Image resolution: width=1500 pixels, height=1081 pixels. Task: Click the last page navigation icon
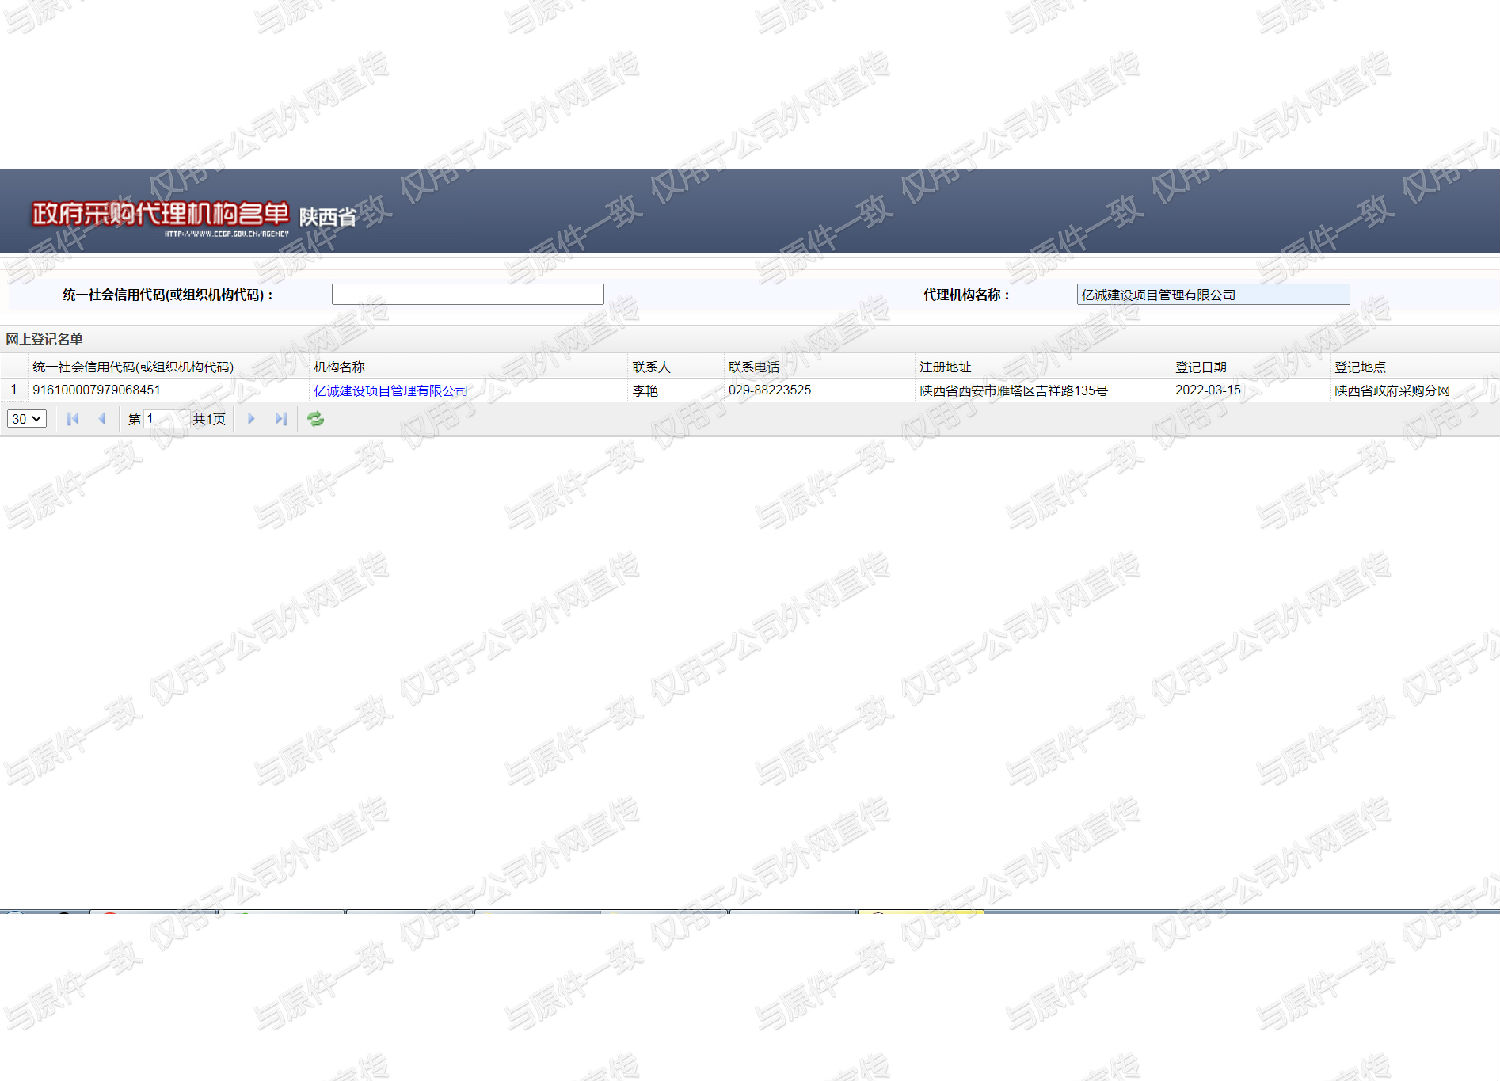click(281, 419)
